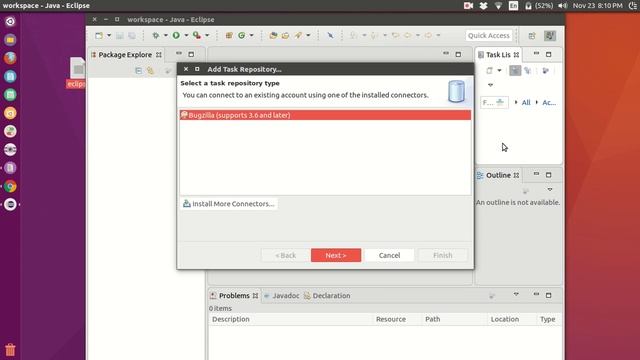Click the New Java Package icon

[229, 36]
